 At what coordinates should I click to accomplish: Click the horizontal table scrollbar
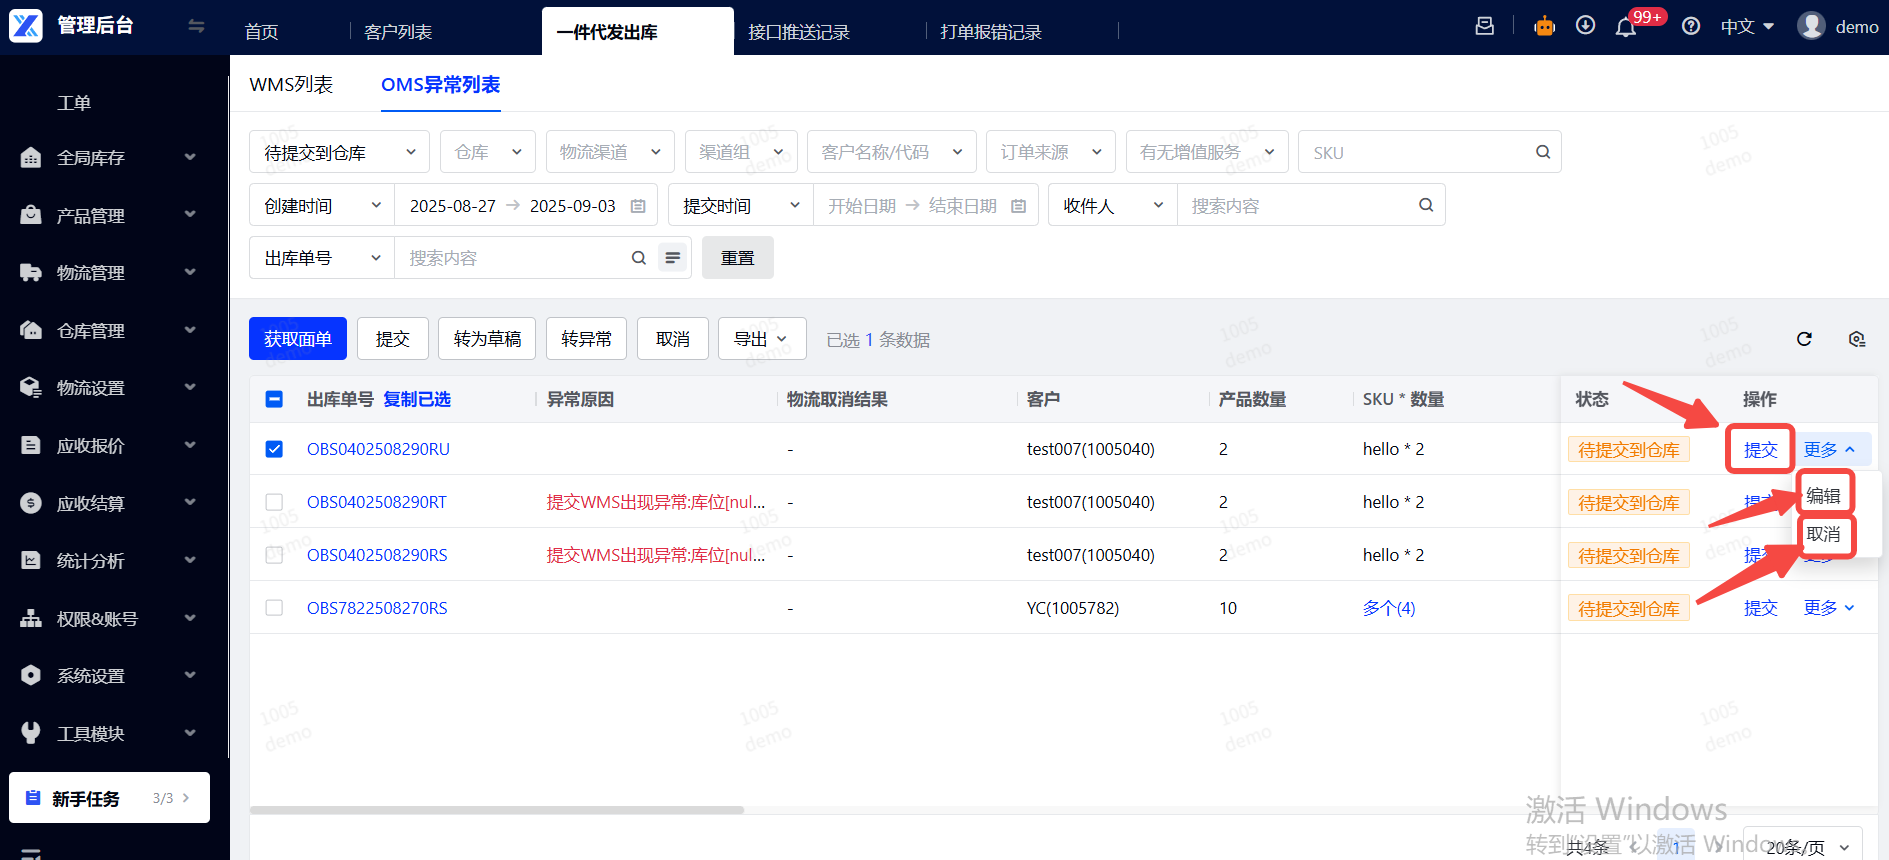point(497,810)
